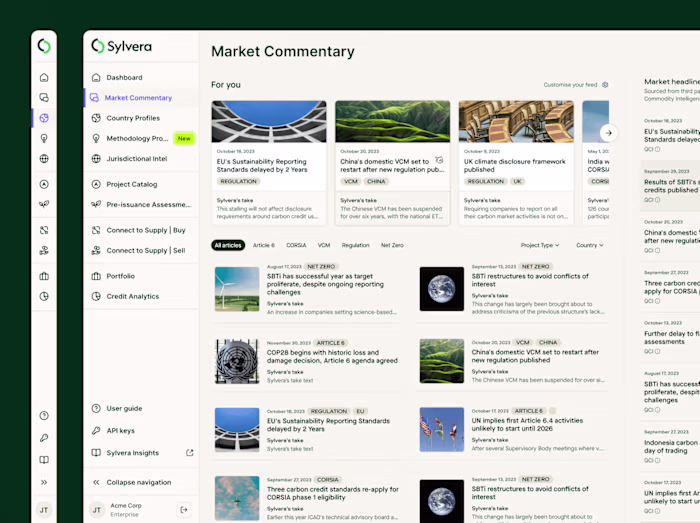Click the JT avatar in expanded sidebar
This screenshot has width=700, height=523.
96,510
